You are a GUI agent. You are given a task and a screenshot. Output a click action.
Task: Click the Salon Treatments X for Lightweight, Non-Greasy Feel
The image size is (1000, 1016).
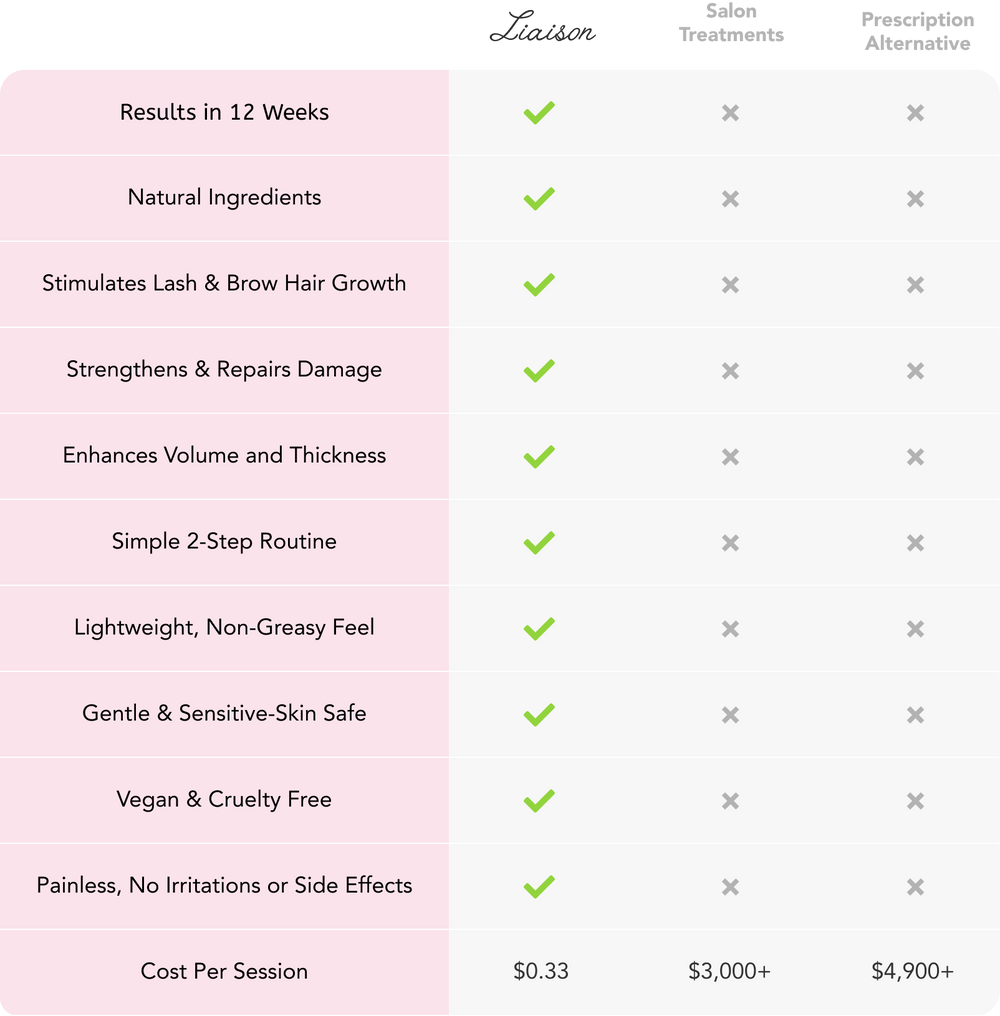730,629
